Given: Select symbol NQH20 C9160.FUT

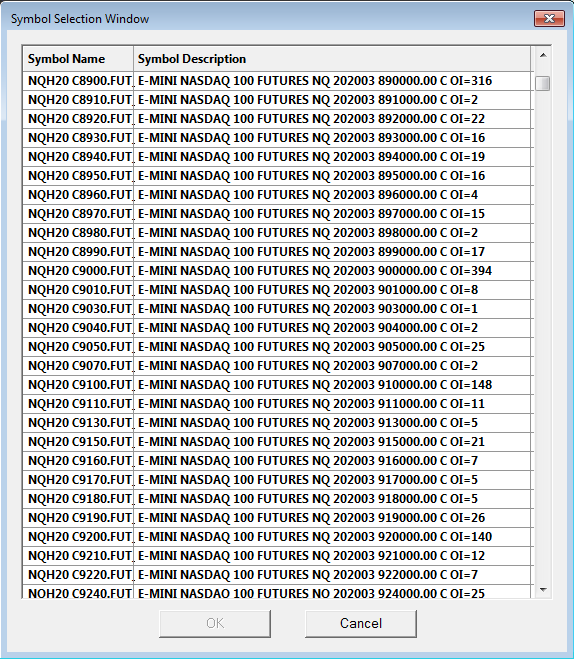Looking at the screenshot, I should pos(78,461).
